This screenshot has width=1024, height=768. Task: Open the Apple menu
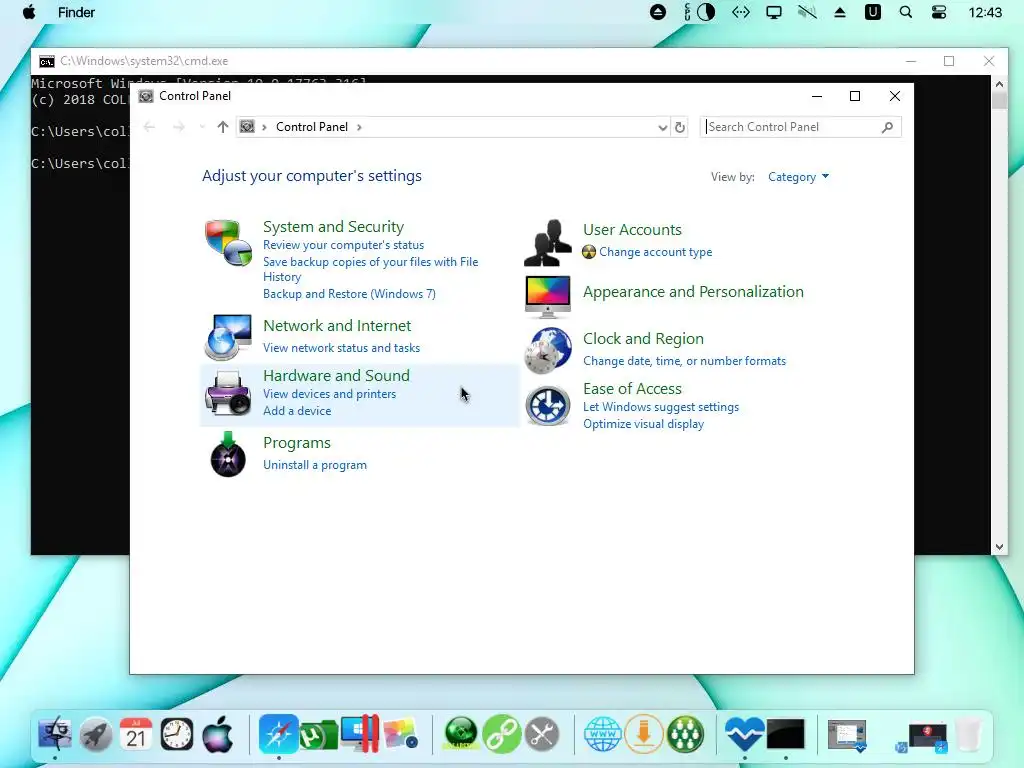coord(29,12)
